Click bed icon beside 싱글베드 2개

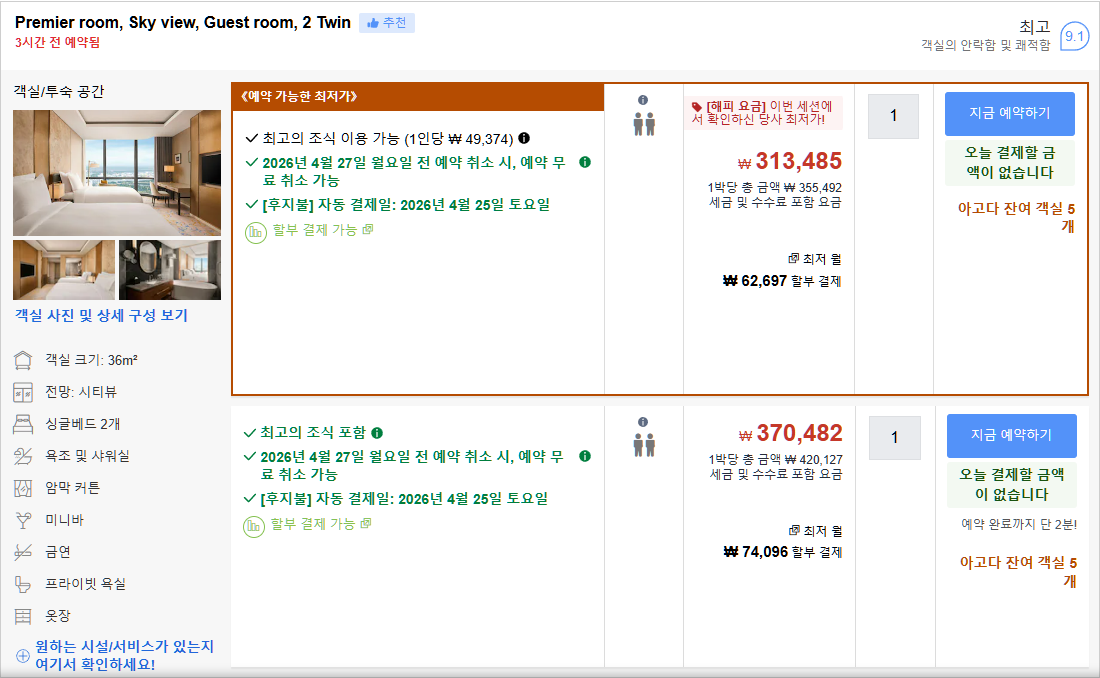click(23, 425)
